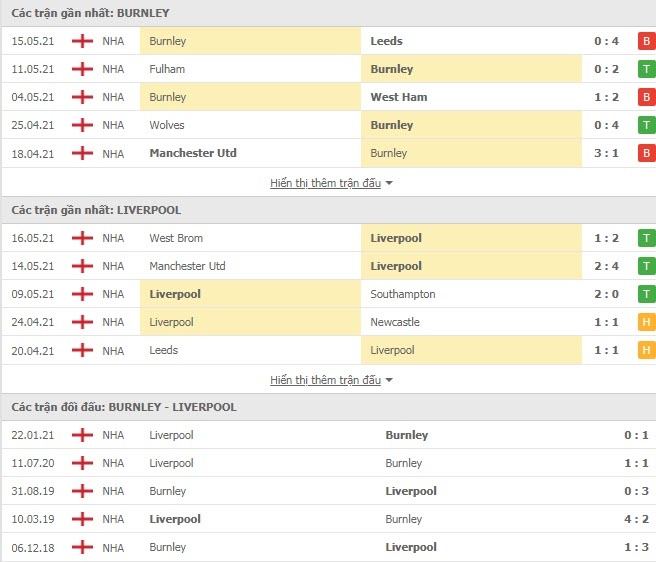Click the England flag on 16.05.21 row
The width and height of the screenshot is (656, 562).
tap(82, 238)
